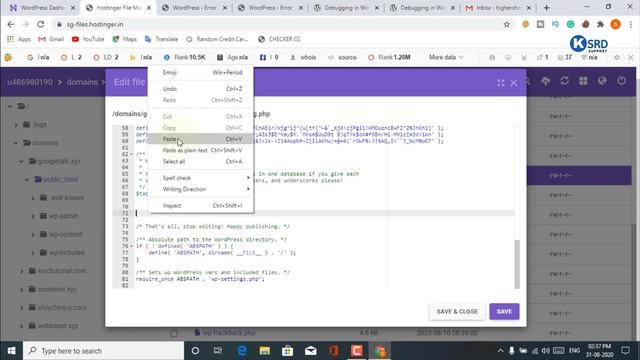Image resolution: width=640 pixels, height=360 pixels.
Task: Open the Apps bookmarks shortcut
Action: [19, 39]
